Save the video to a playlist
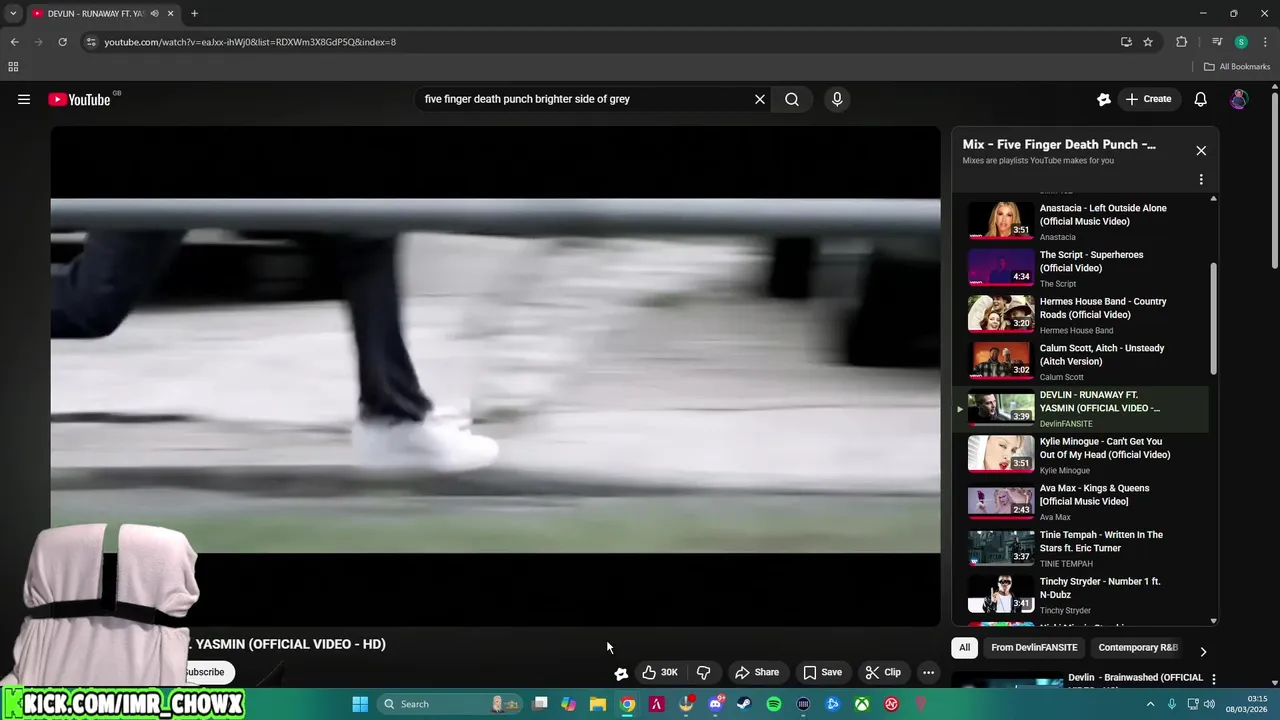The width and height of the screenshot is (1280, 720). coord(823,672)
